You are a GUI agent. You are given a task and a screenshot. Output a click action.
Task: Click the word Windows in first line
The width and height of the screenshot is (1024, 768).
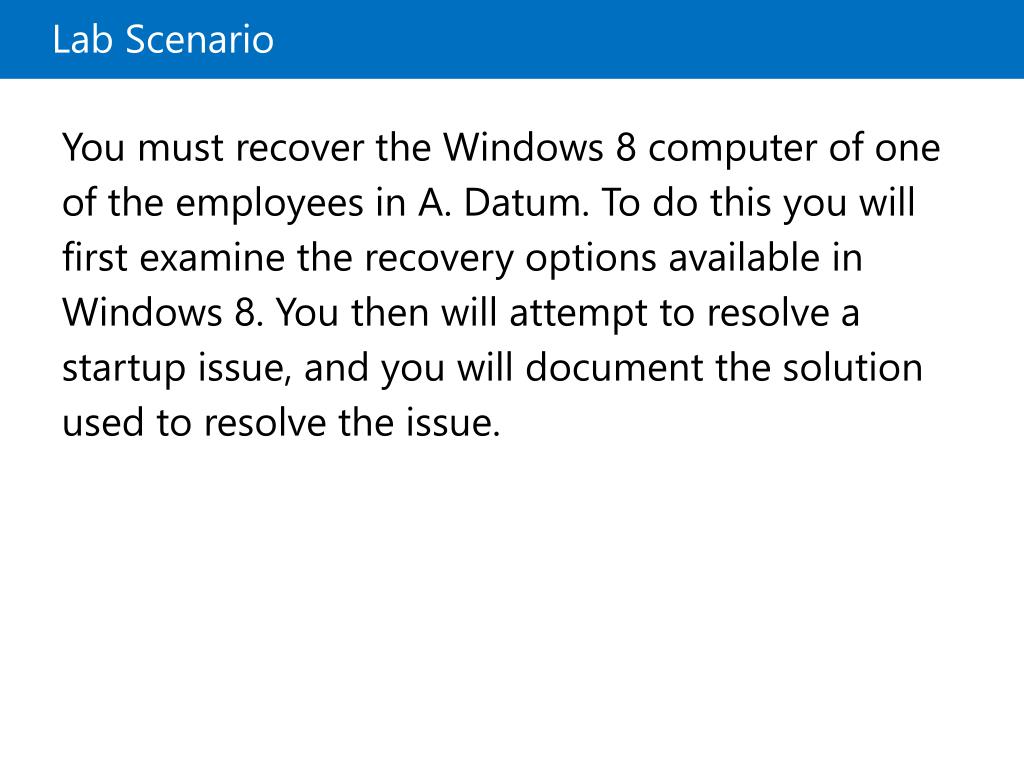[x=524, y=147]
